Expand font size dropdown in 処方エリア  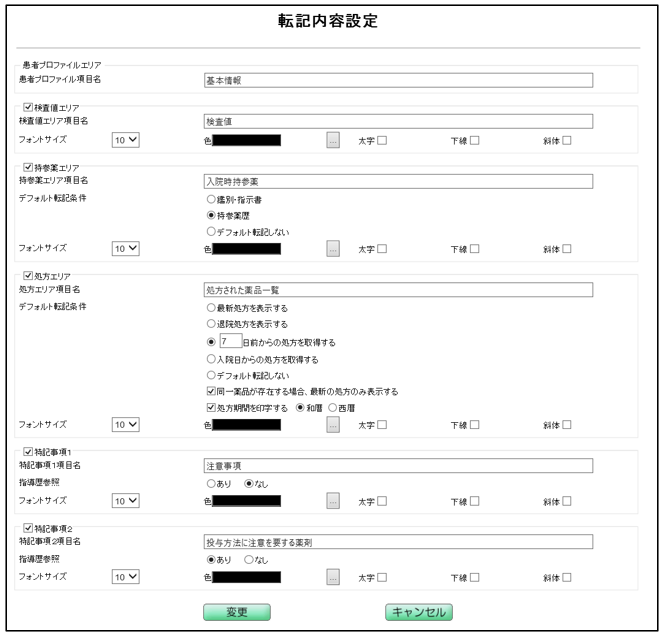coord(126,424)
